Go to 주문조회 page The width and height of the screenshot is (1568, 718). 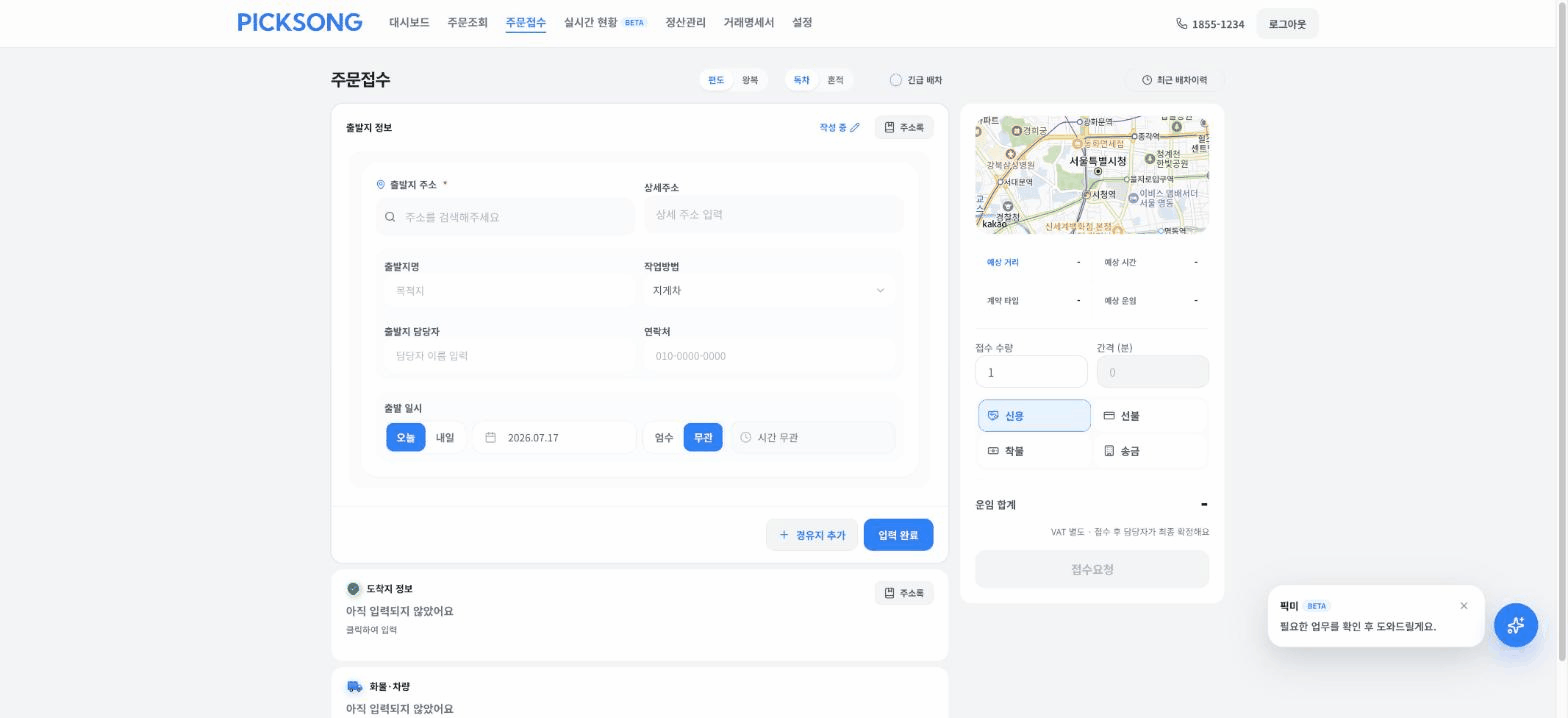[467, 22]
